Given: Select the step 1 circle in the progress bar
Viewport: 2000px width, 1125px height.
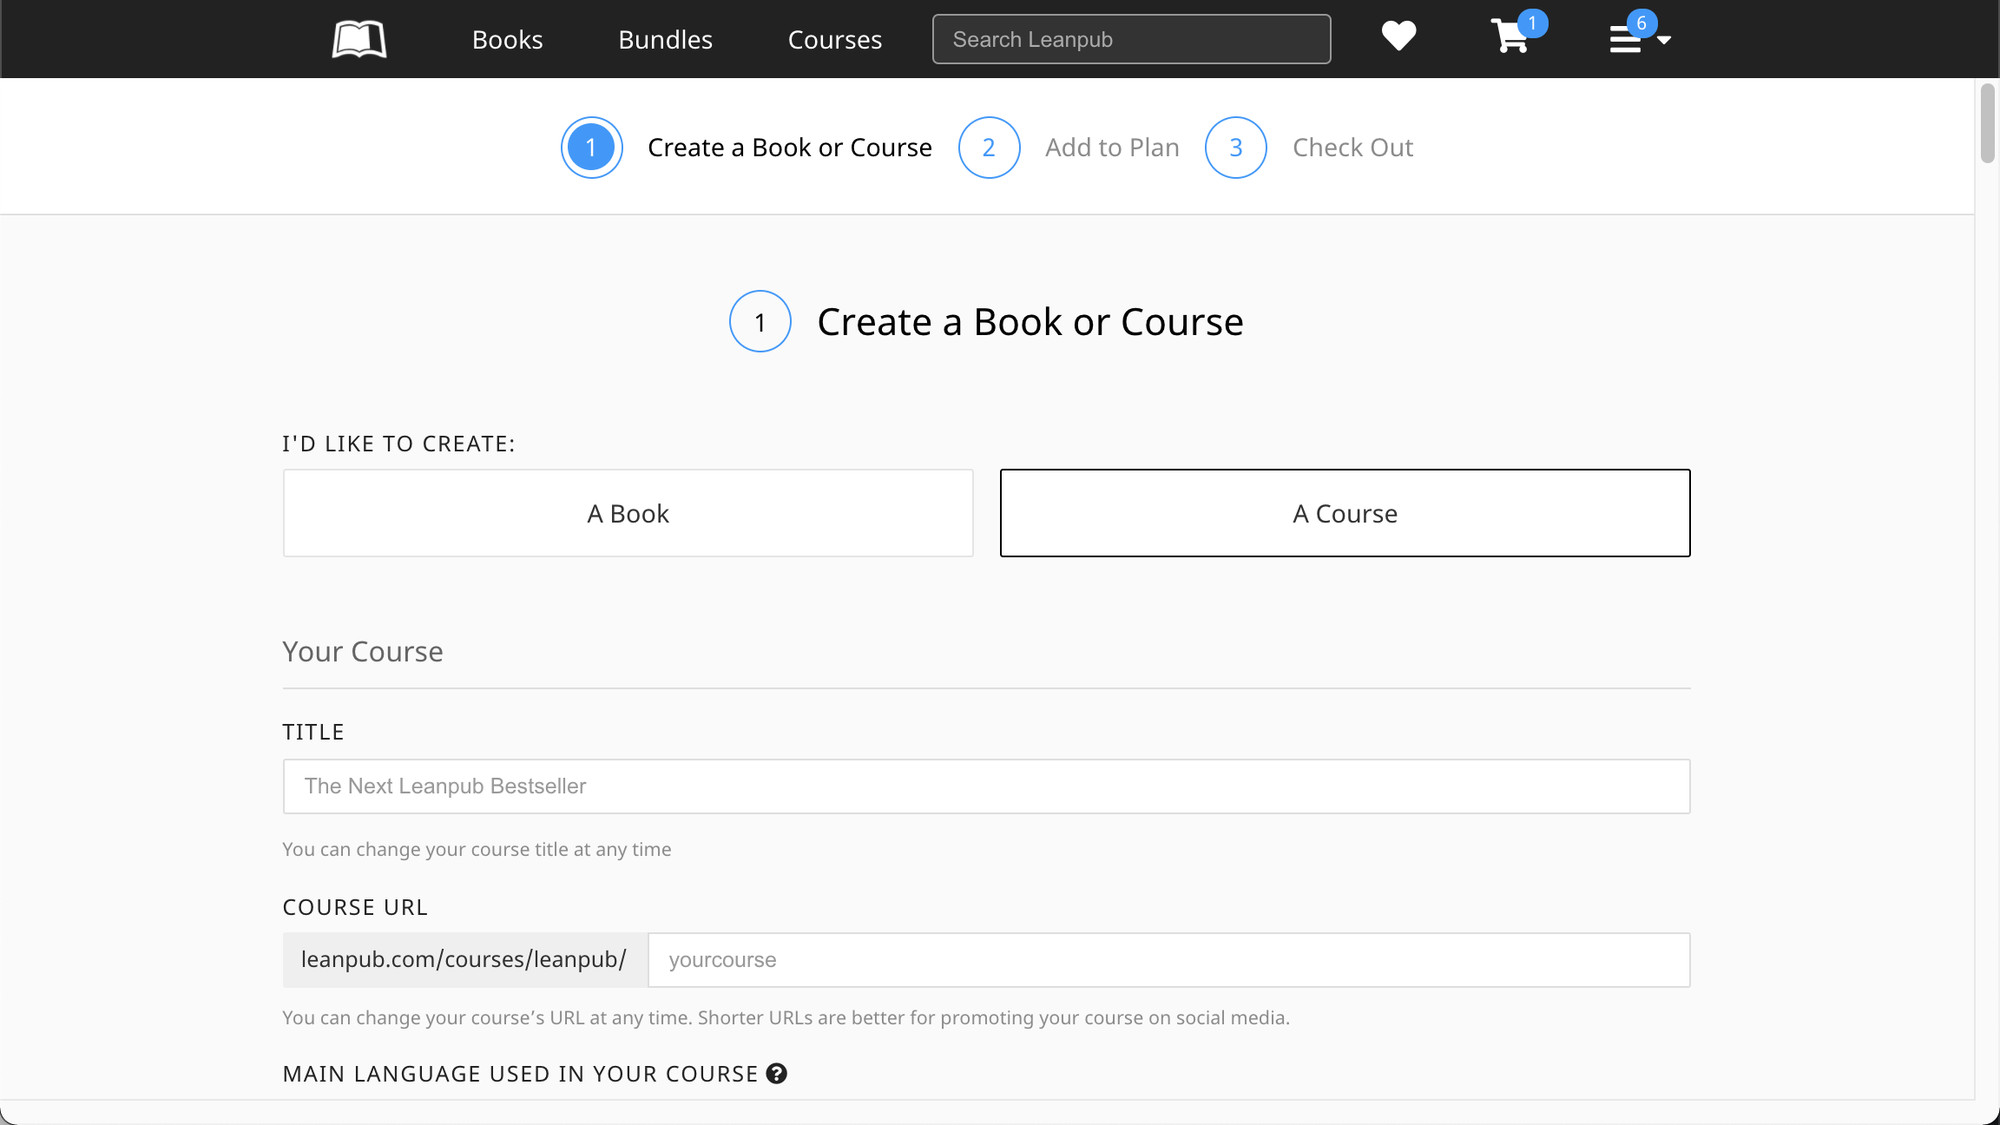Looking at the screenshot, I should tap(591, 147).
